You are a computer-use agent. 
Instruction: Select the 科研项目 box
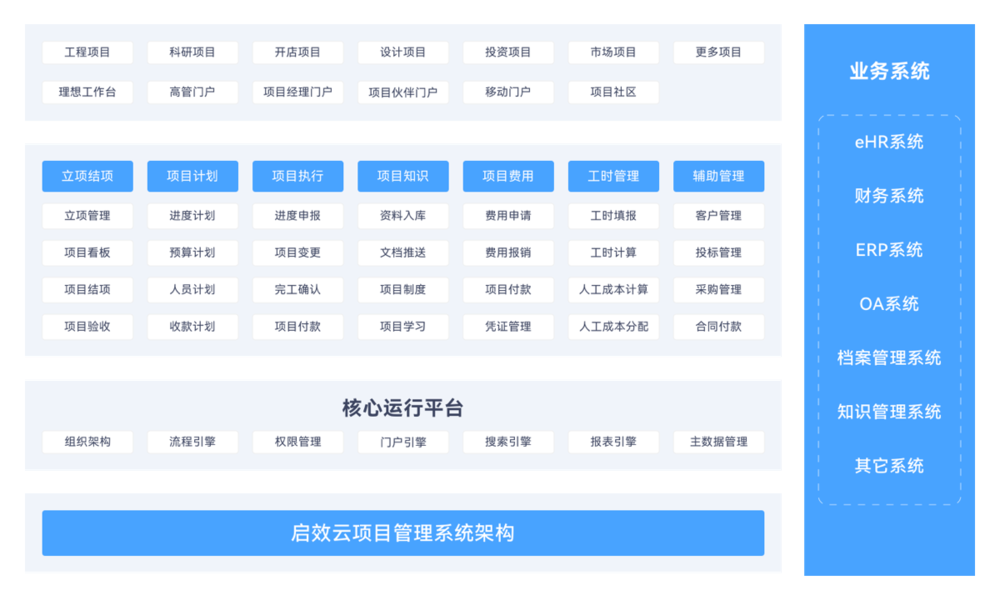[x=193, y=52]
